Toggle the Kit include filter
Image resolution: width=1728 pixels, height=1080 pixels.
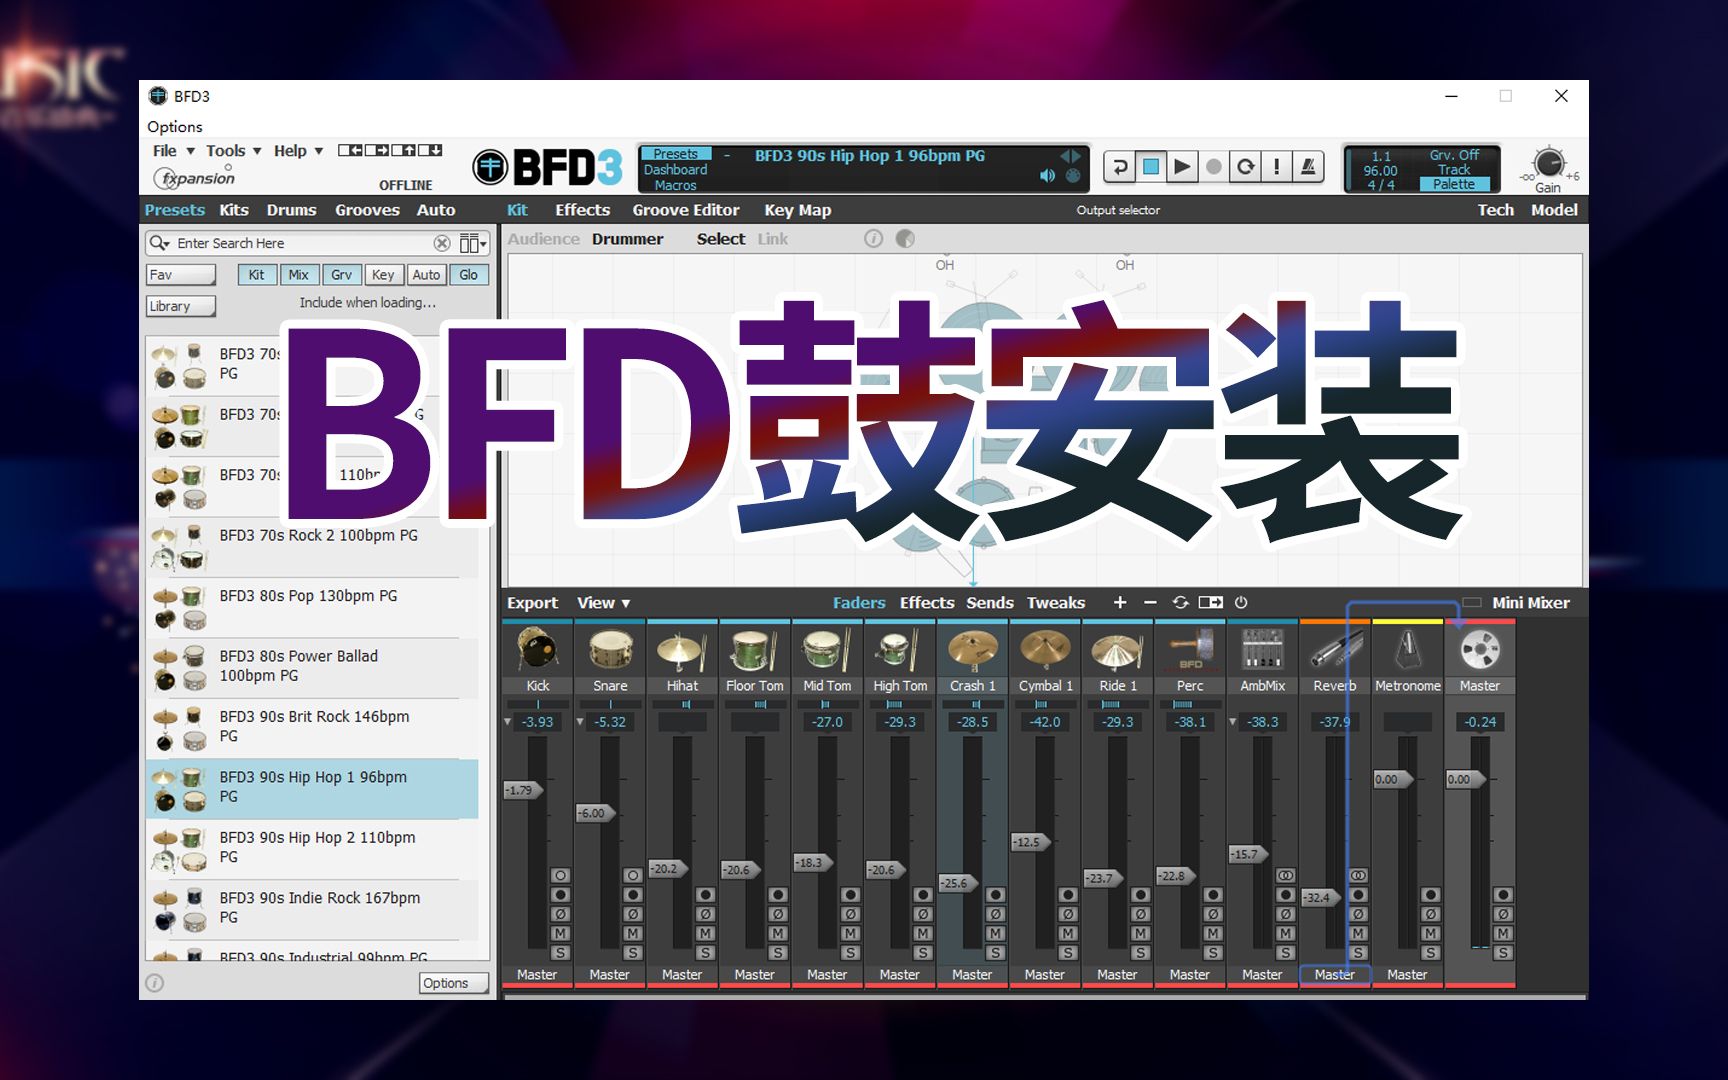257,275
